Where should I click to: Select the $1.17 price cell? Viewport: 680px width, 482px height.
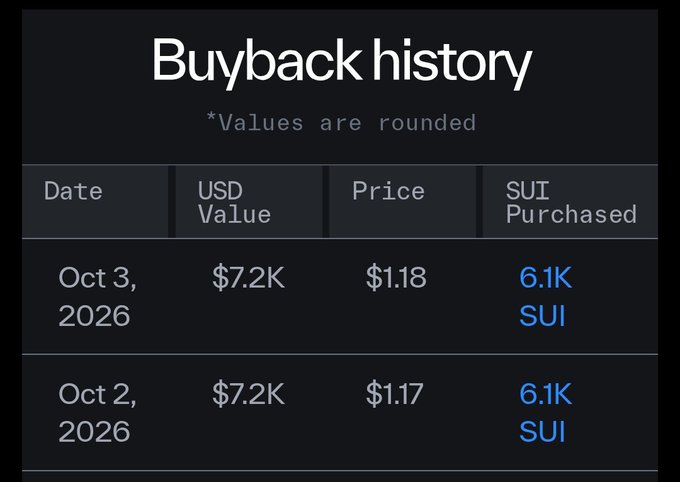[394, 393]
